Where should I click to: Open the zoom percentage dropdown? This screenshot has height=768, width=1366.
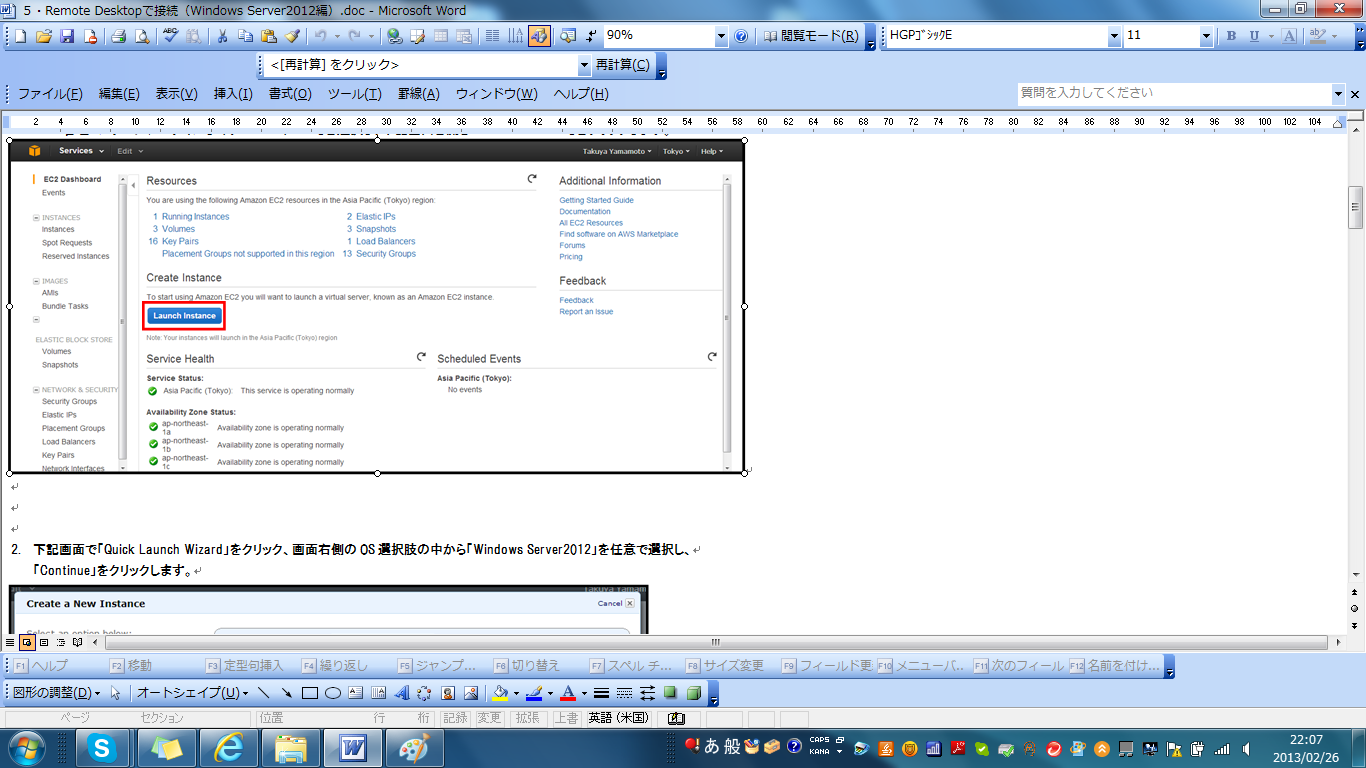click(x=721, y=36)
